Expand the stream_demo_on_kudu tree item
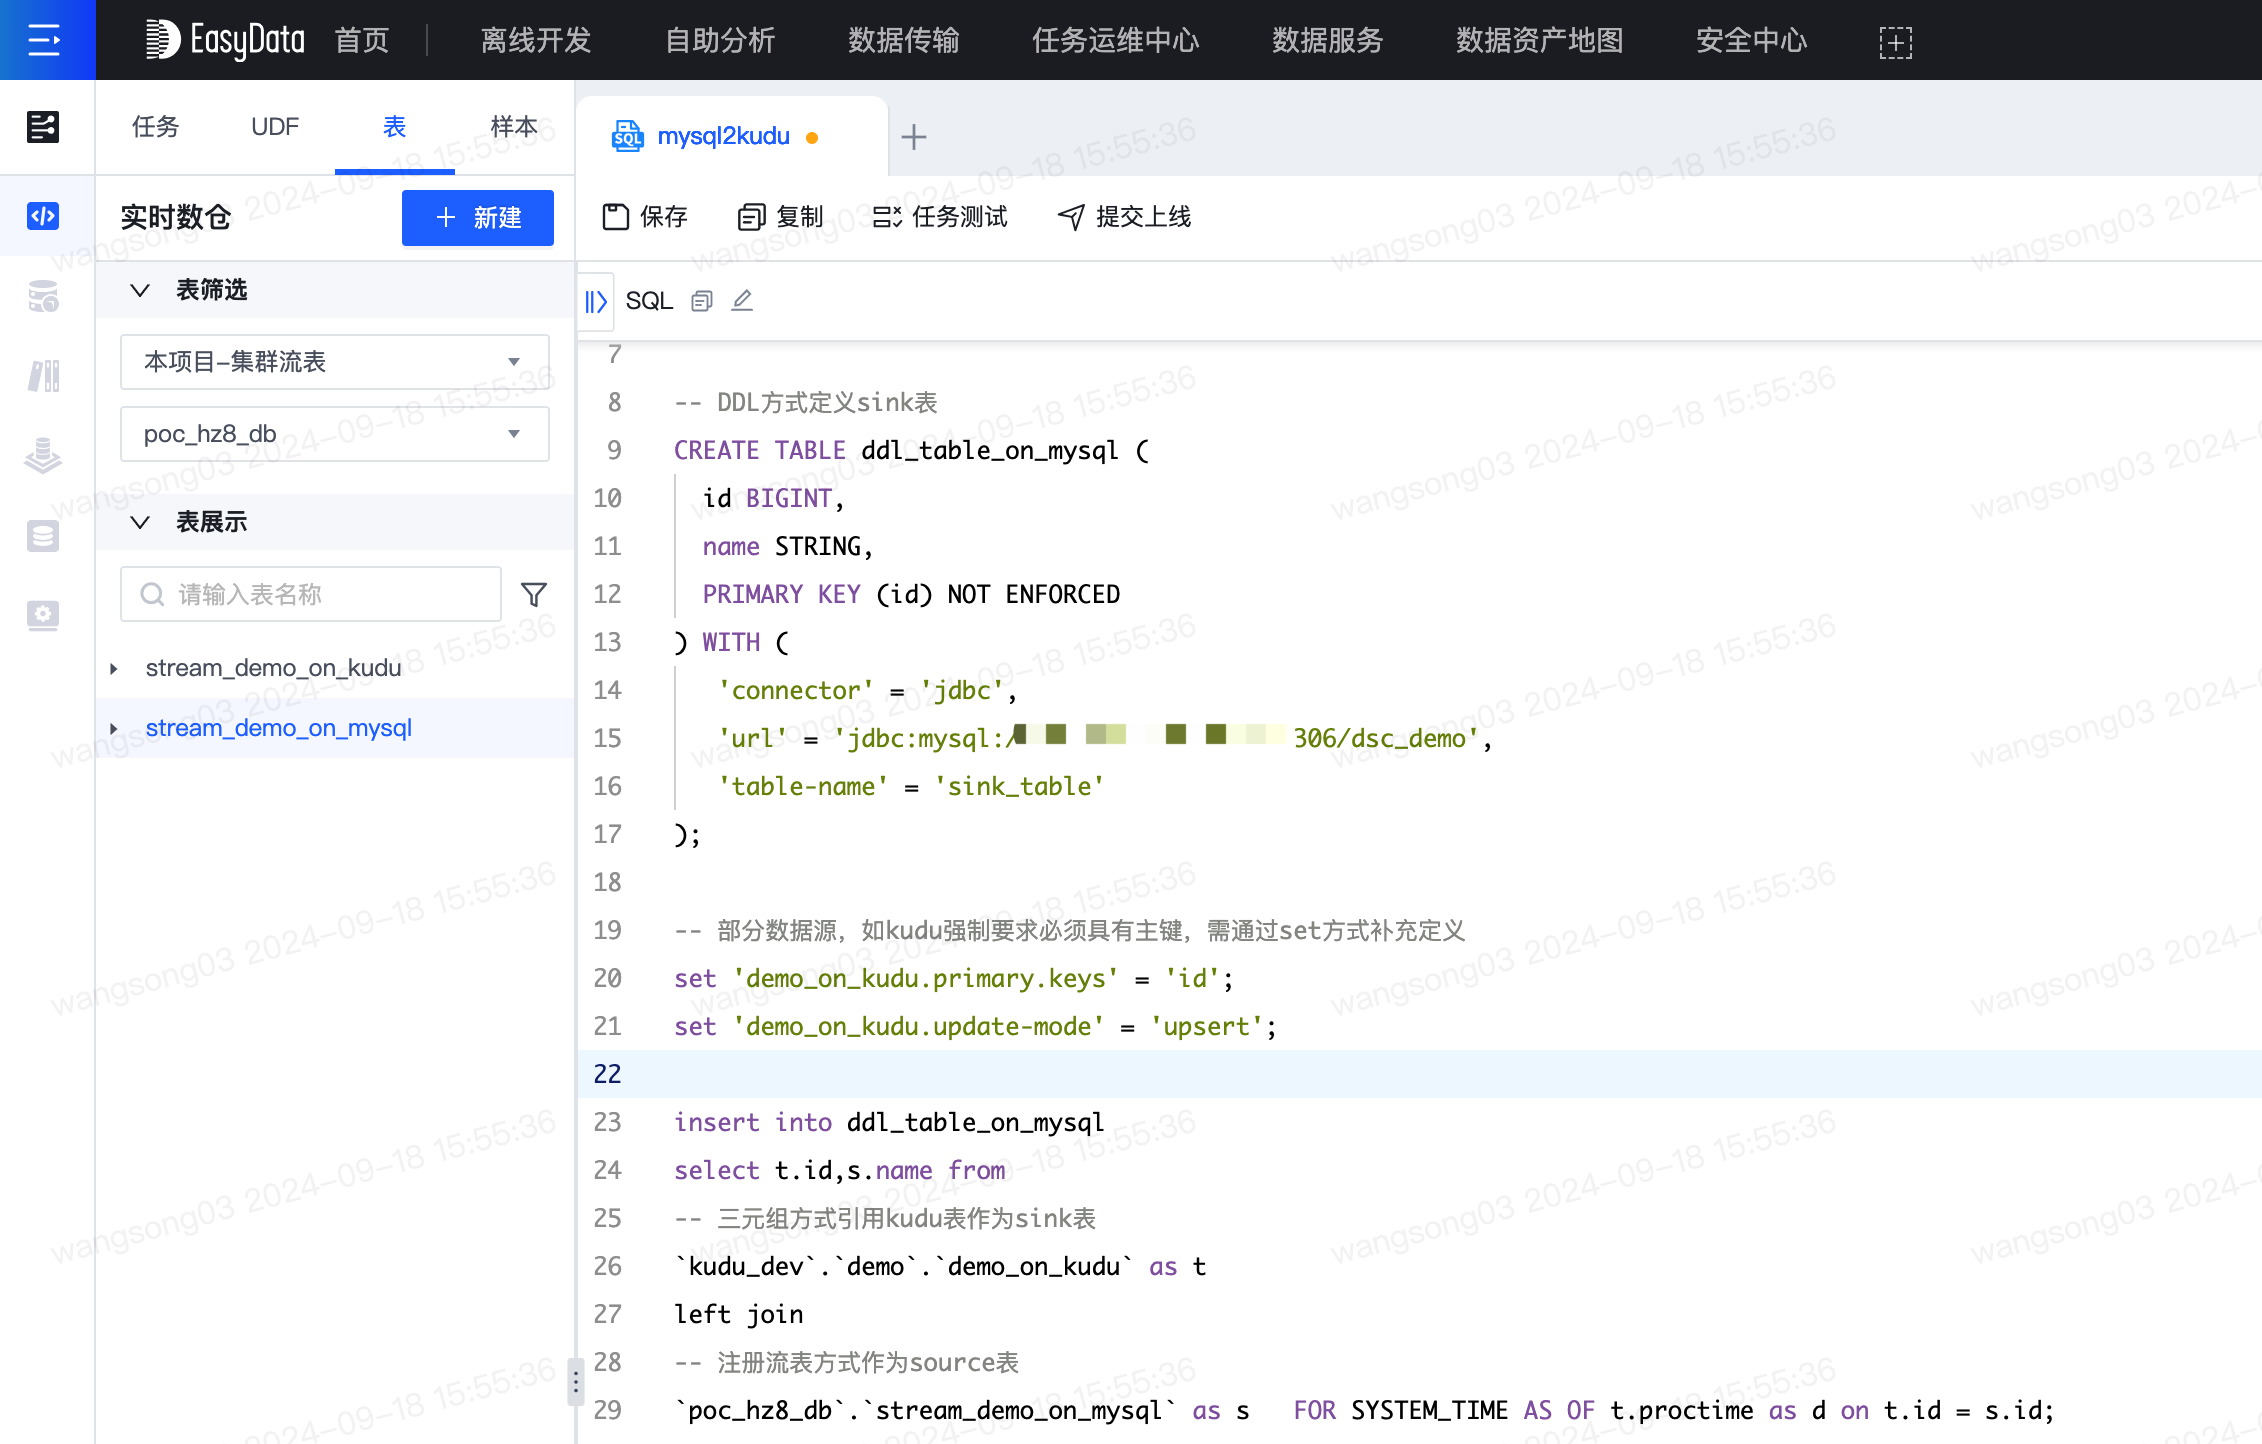Image resolution: width=2262 pixels, height=1444 pixels. pos(115,668)
